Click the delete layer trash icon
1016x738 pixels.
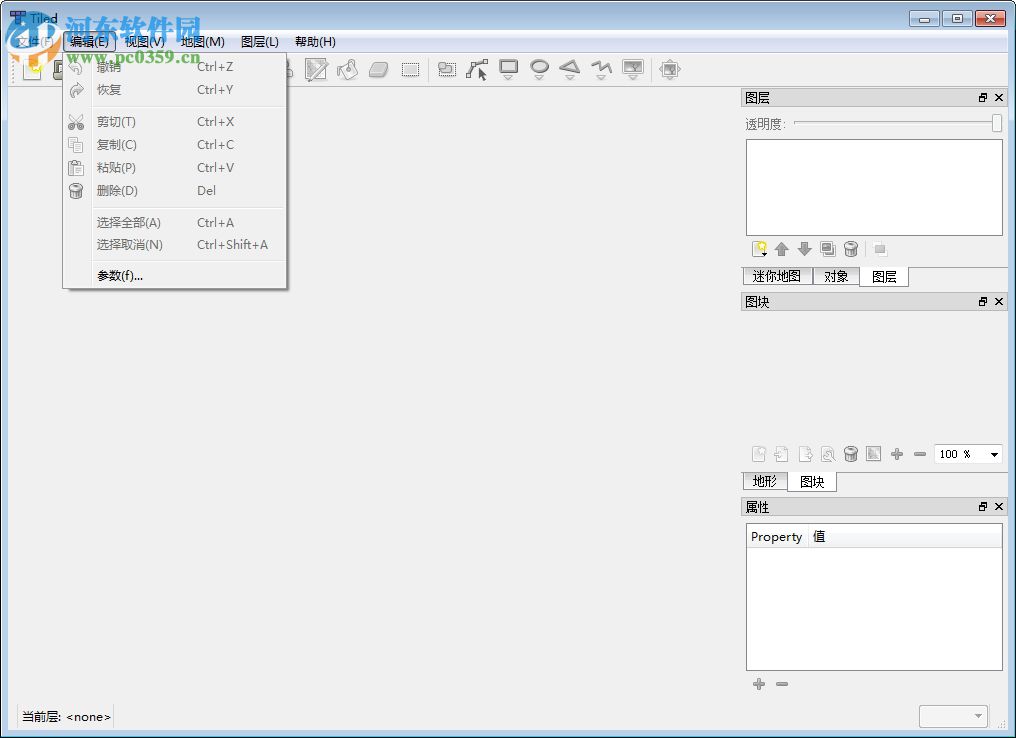(x=851, y=248)
